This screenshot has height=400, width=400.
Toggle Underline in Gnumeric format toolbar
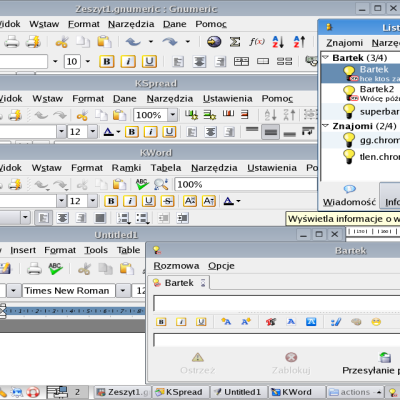149,62
